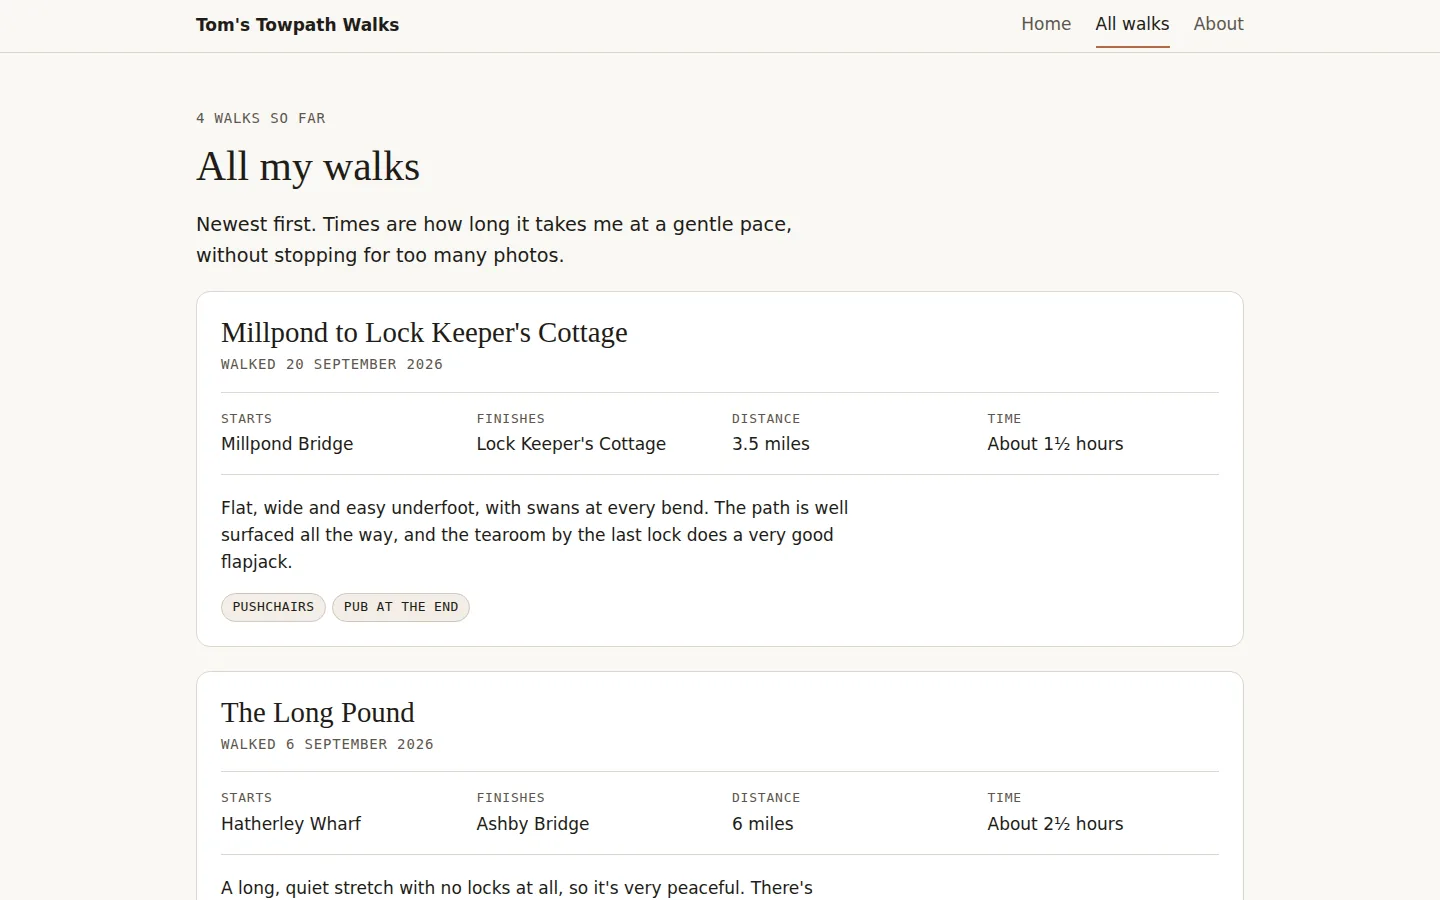The height and width of the screenshot is (900, 1440).
Task: Click the 'Hatherley Wharf' start value
Action: point(291,824)
